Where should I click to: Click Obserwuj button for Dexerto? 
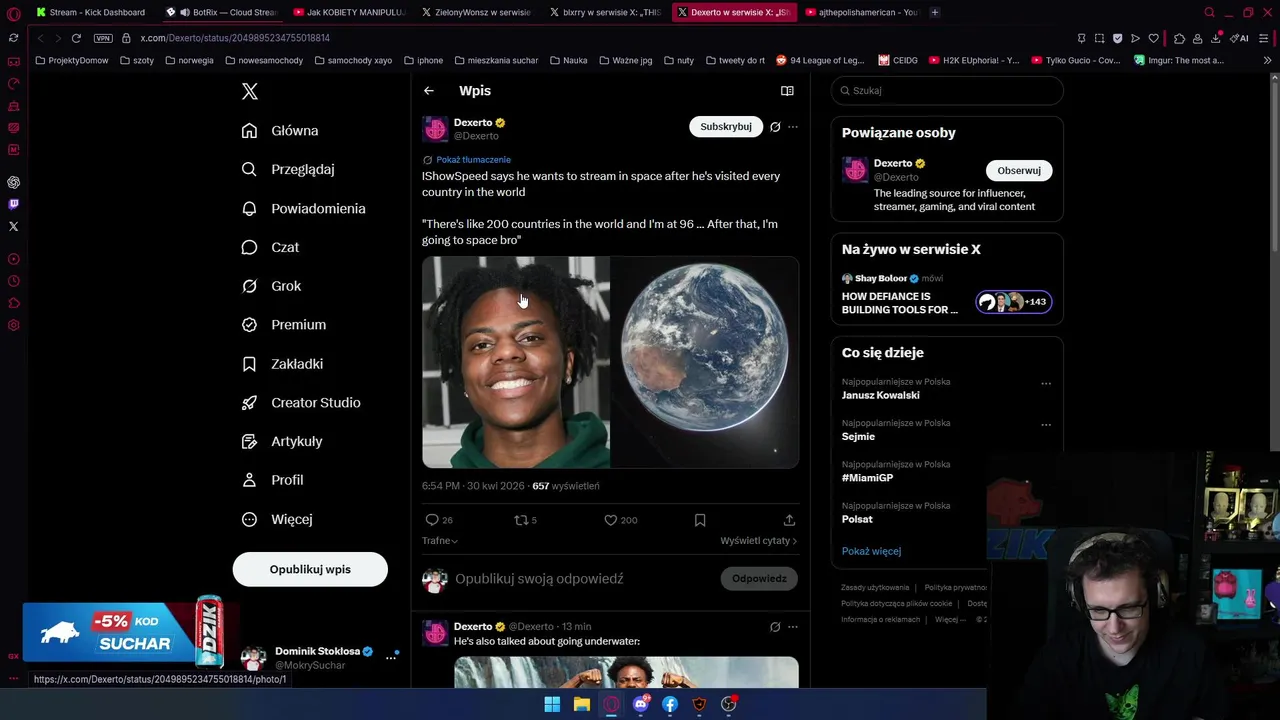click(x=1019, y=171)
